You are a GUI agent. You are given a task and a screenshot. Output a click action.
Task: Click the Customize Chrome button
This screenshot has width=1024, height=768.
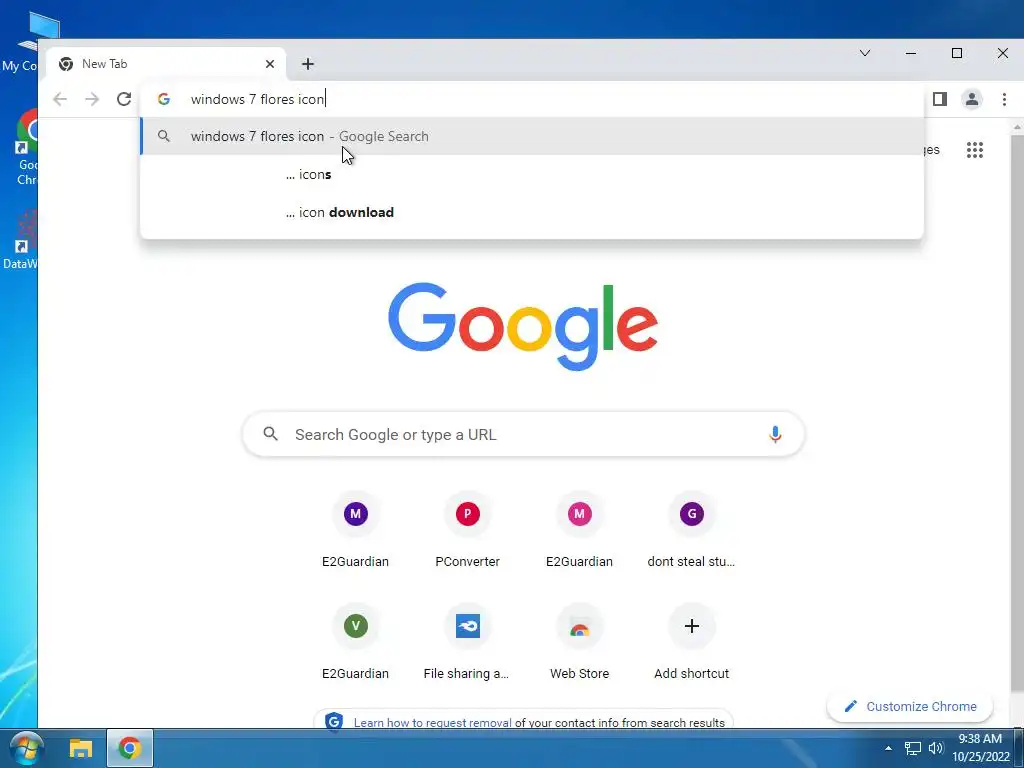(910, 707)
